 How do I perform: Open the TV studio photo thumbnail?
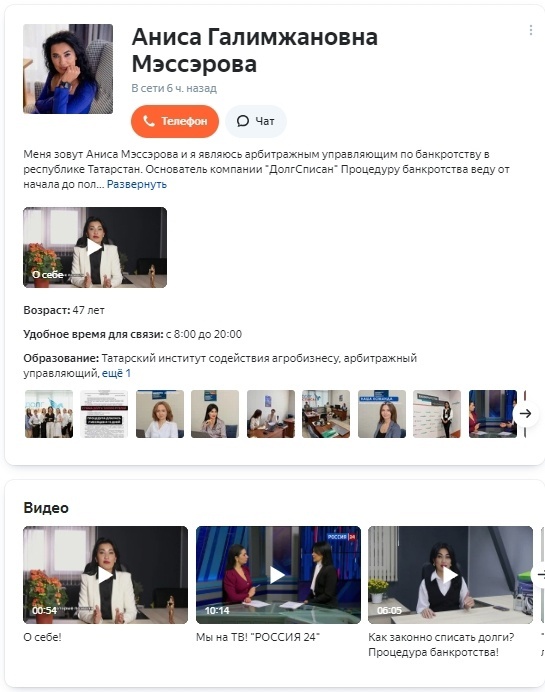pos(492,414)
